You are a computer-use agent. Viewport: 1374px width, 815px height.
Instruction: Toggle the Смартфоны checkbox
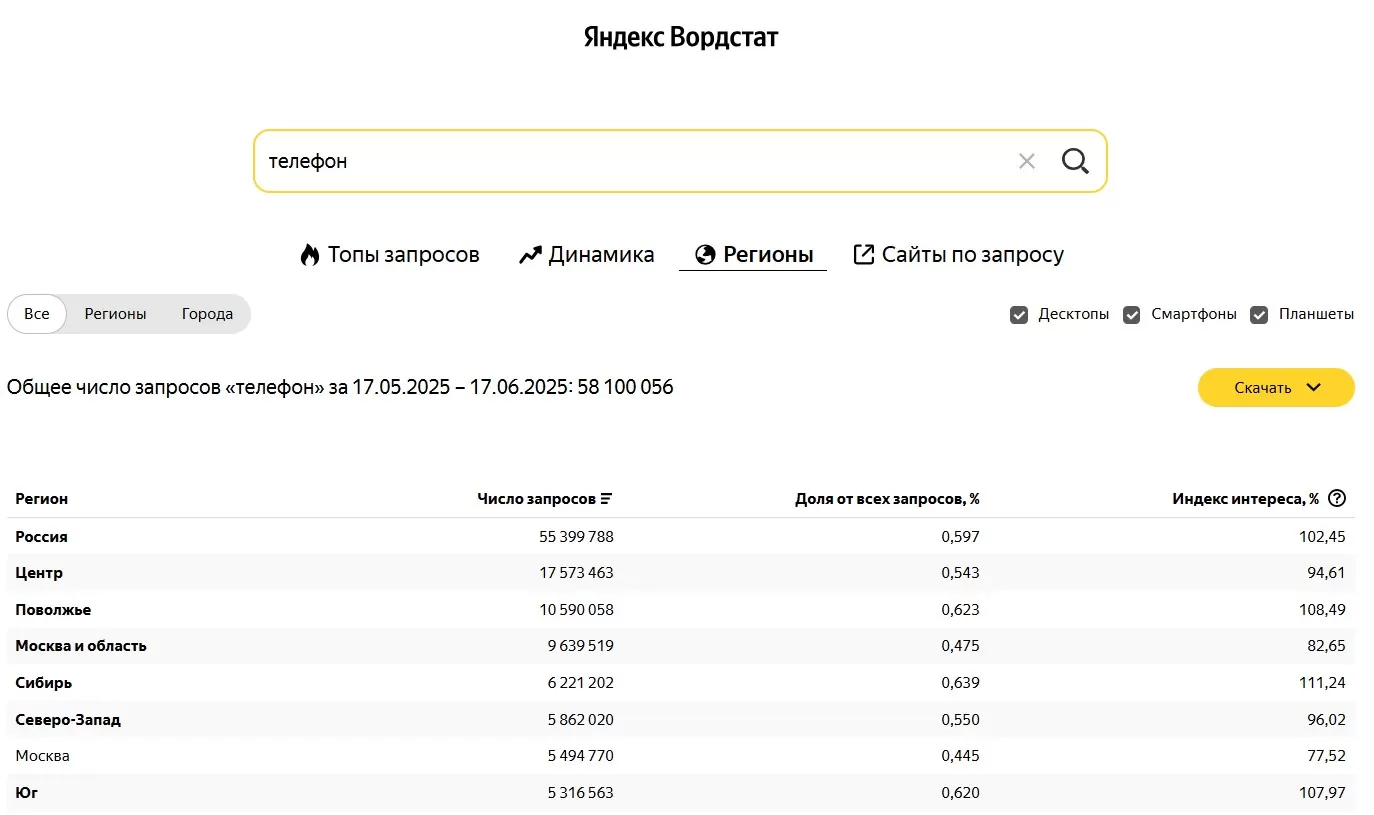pos(1132,315)
